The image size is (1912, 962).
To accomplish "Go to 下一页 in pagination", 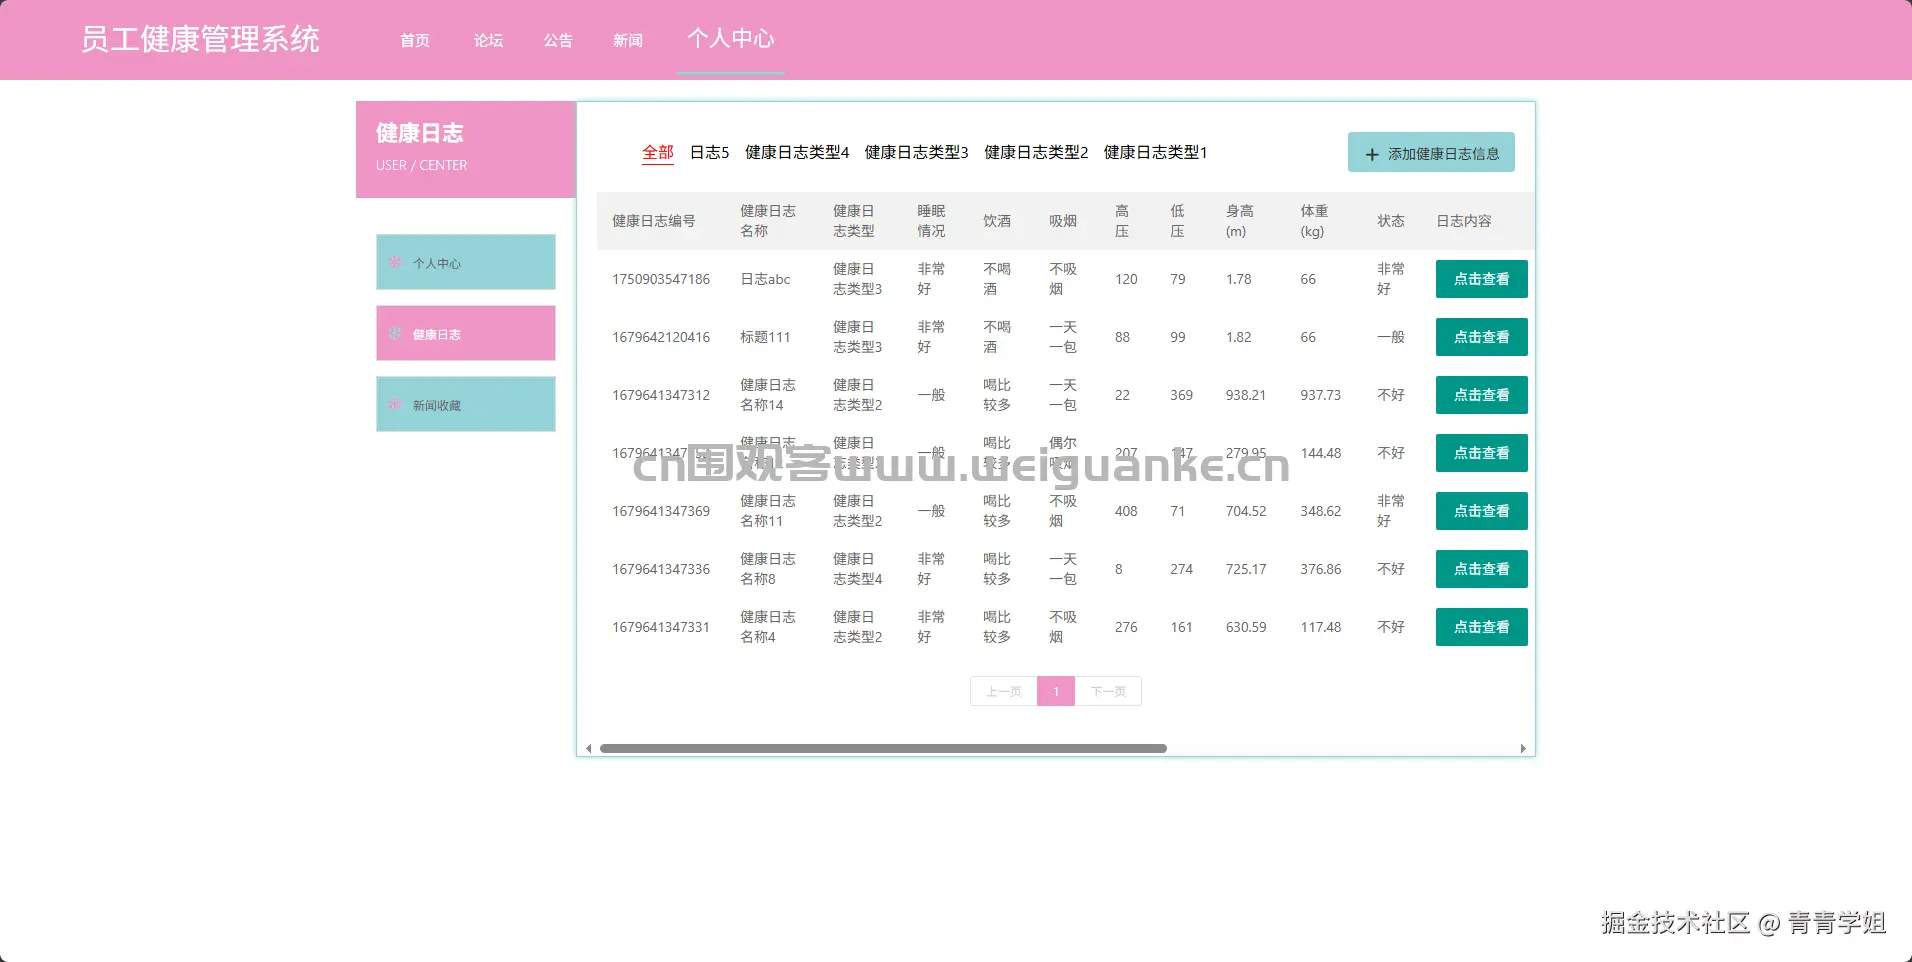I will click(1108, 691).
